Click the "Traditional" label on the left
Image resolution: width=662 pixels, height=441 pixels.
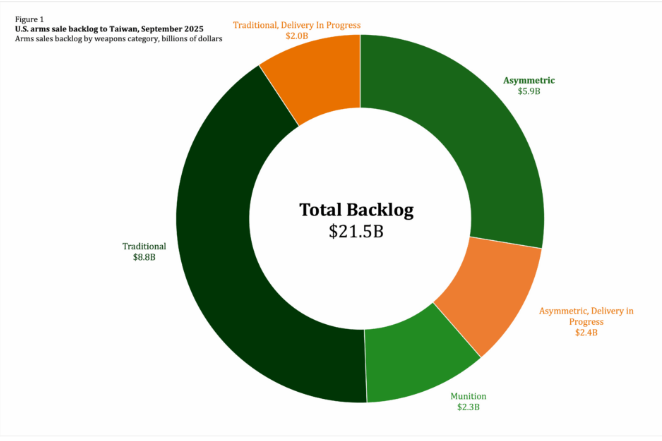(x=143, y=246)
